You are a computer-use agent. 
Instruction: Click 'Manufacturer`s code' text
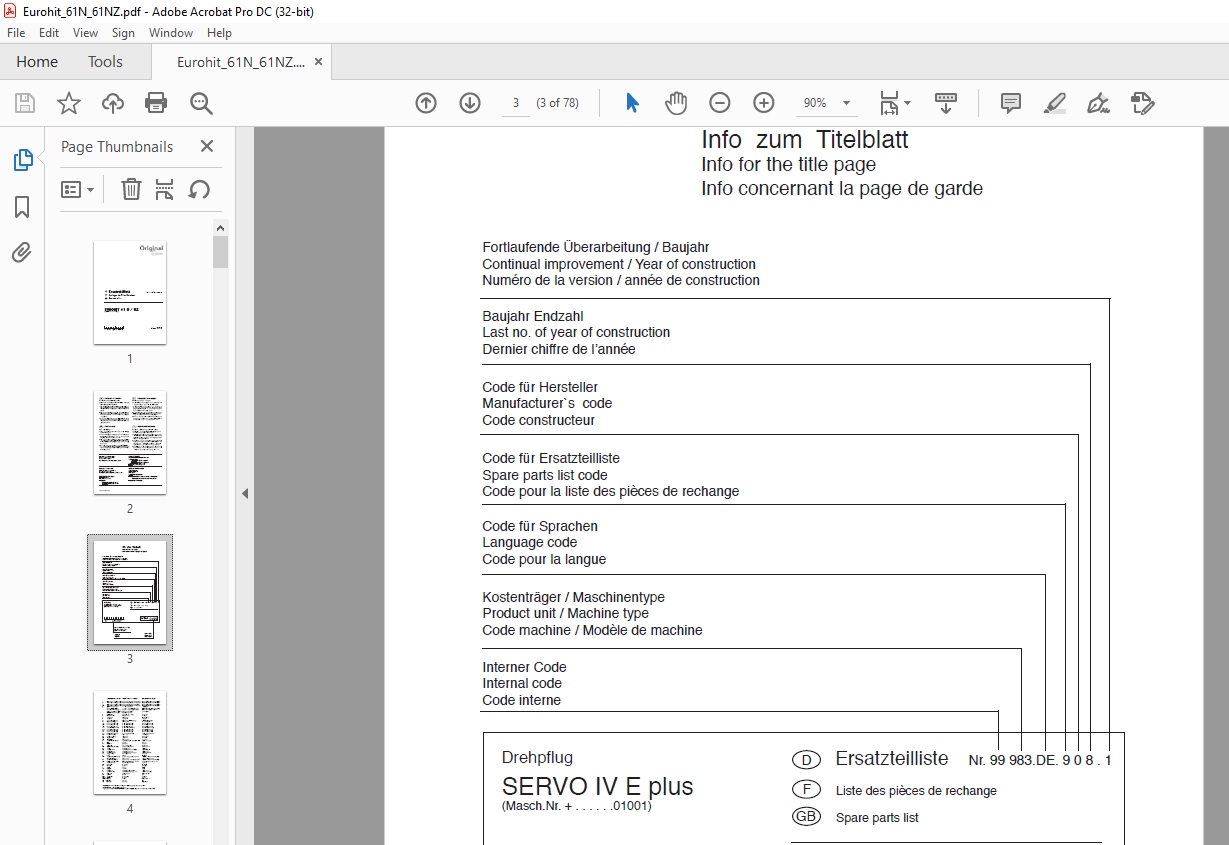[x=547, y=404]
